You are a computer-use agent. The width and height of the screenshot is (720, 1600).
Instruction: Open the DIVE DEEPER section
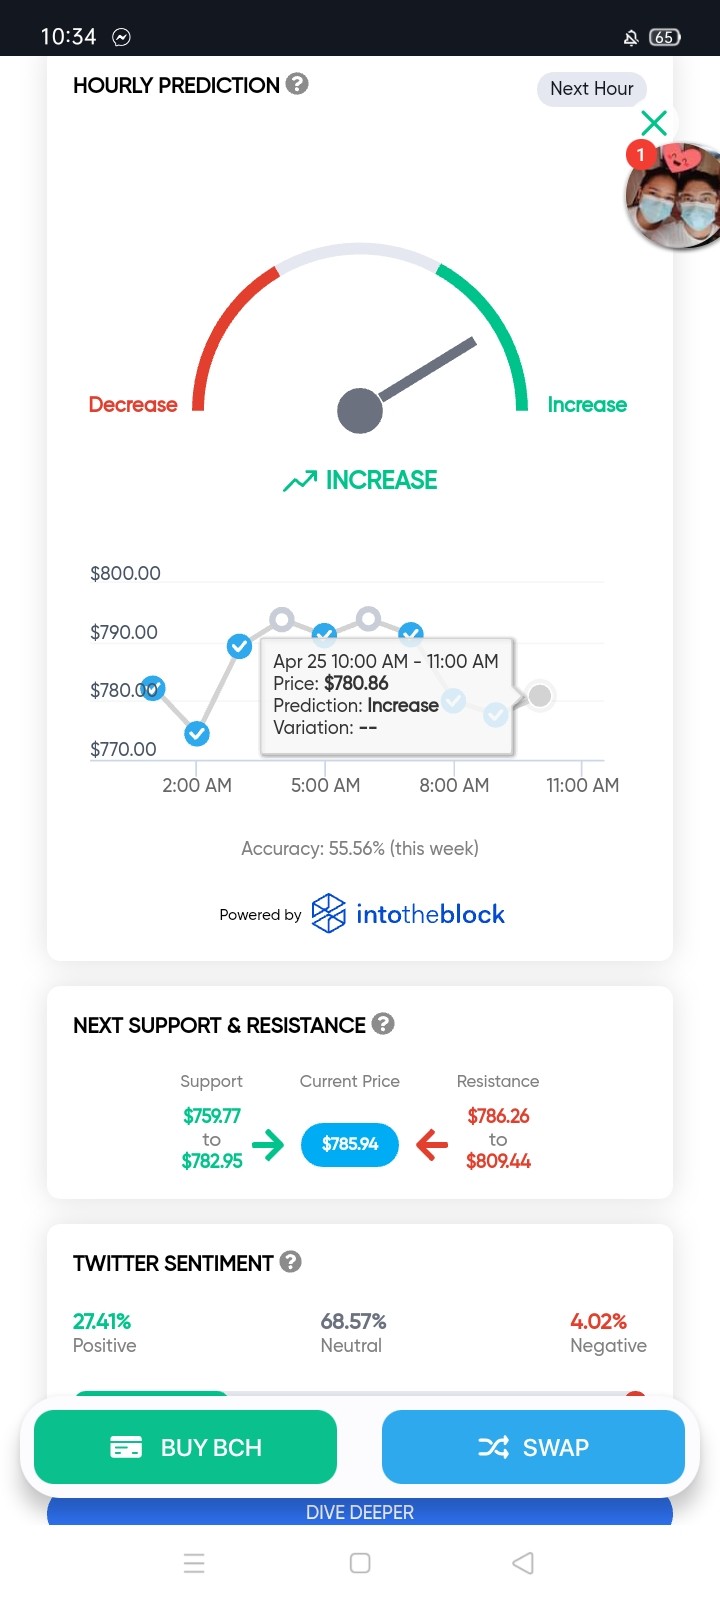pyautogui.click(x=360, y=1511)
